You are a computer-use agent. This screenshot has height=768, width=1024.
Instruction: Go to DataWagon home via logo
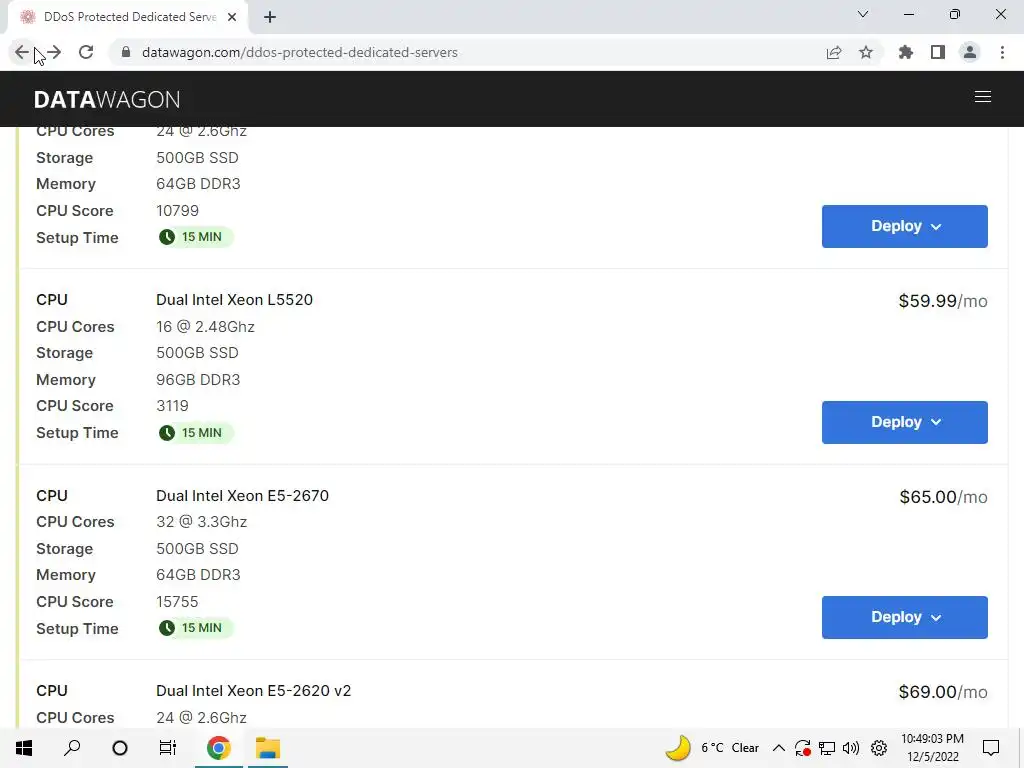pos(107,99)
